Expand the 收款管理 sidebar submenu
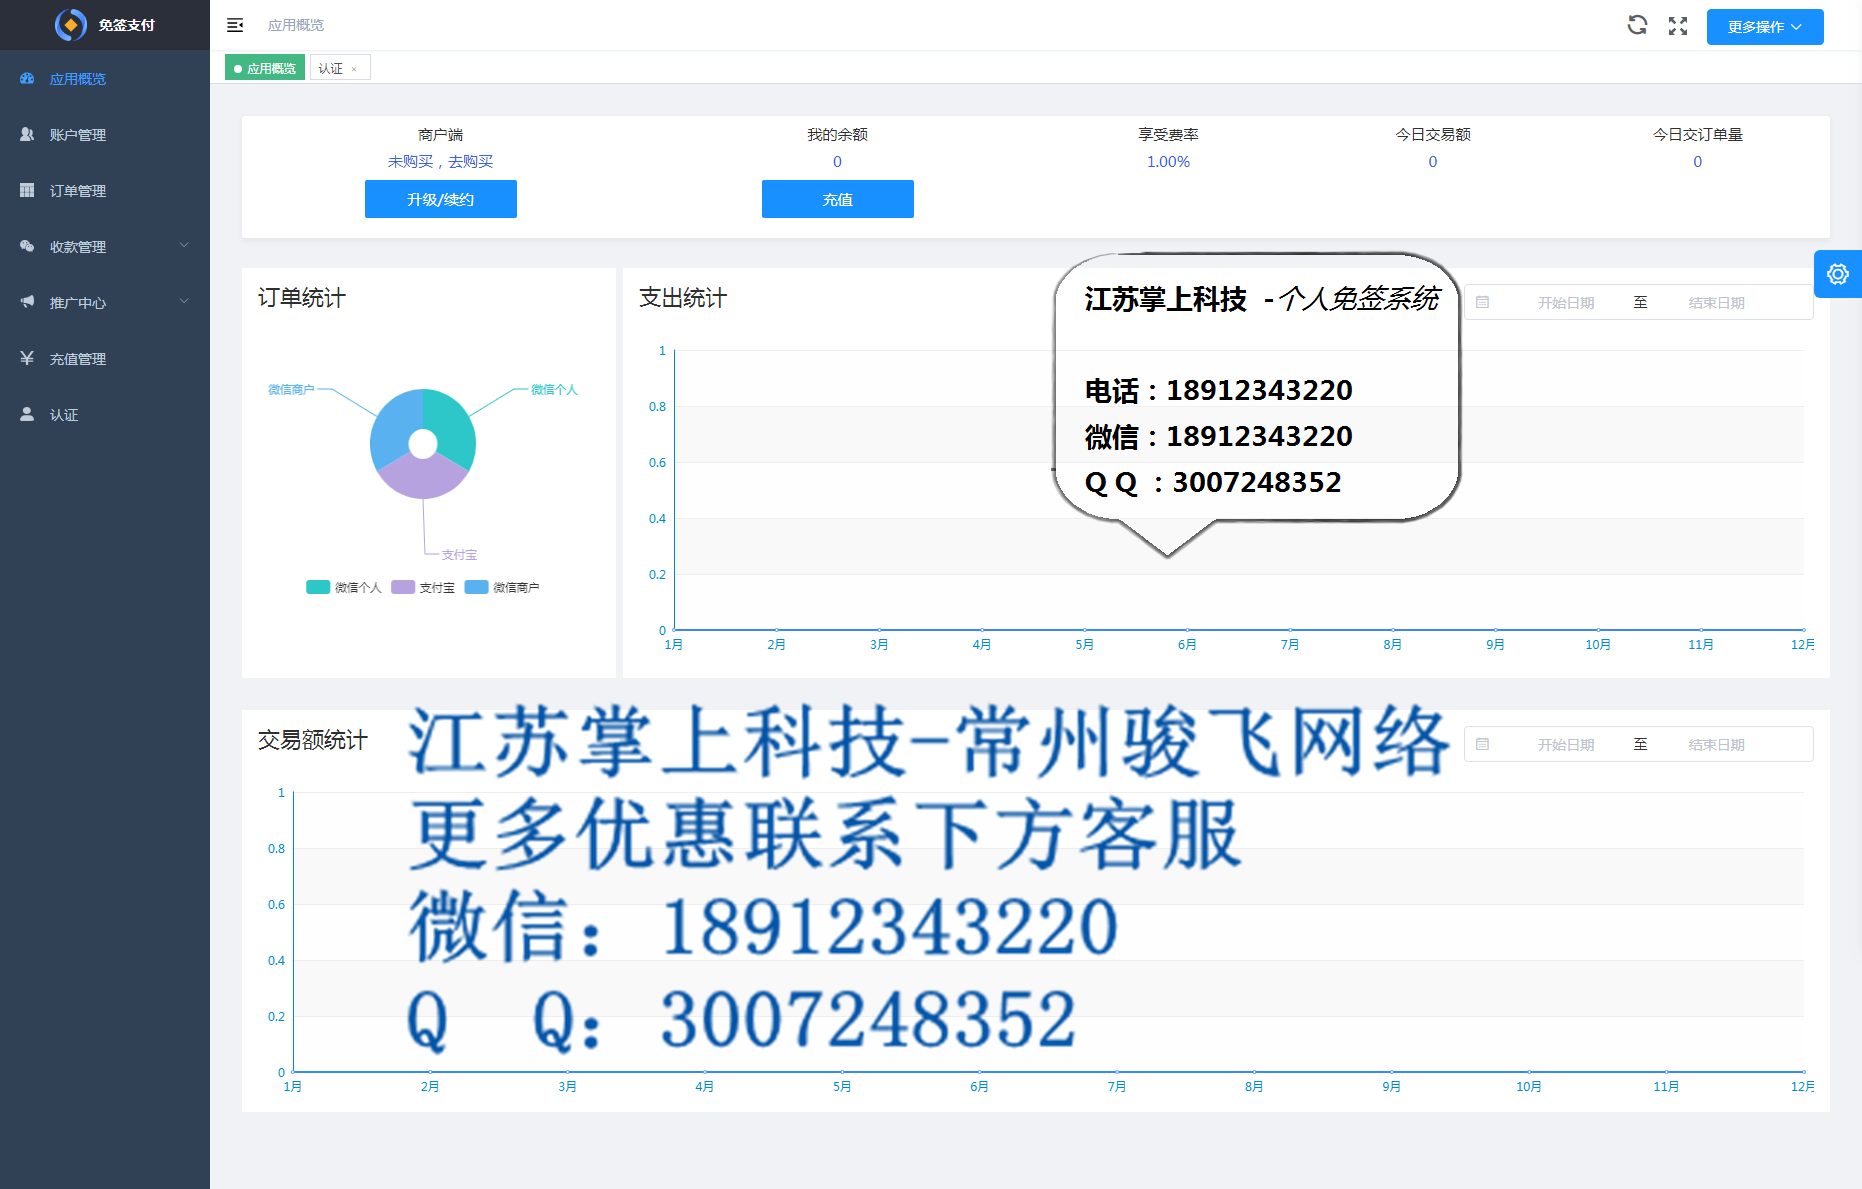1862x1189 pixels. click(184, 246)
